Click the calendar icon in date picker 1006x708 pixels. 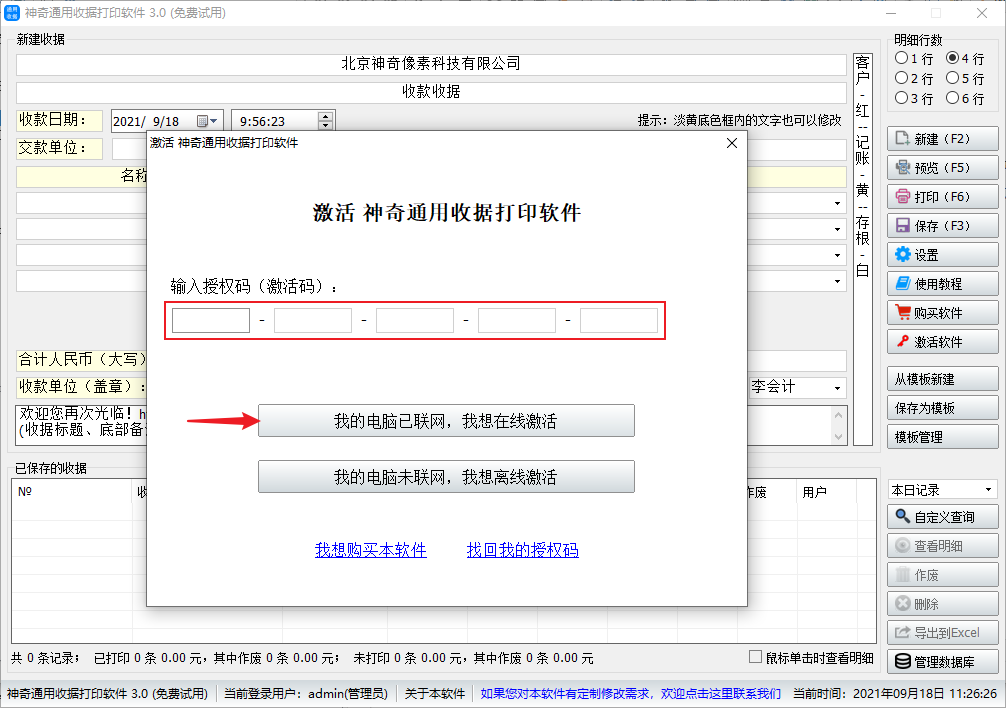(x=203, y=121)
